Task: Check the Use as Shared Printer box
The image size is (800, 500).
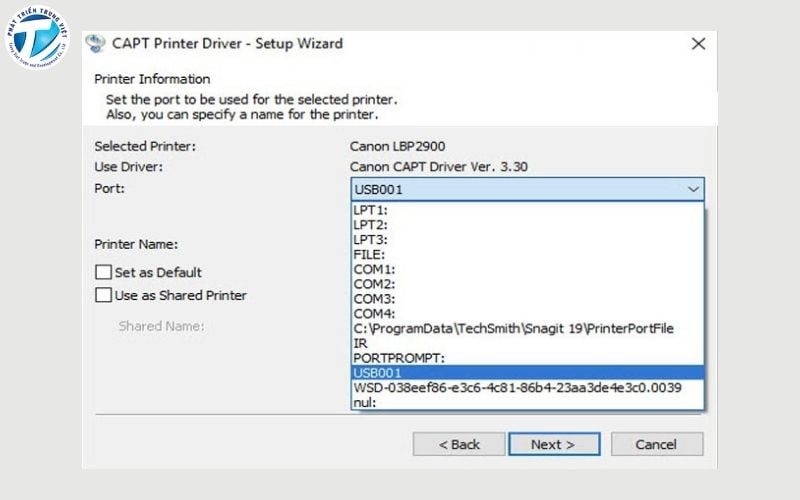Action: [103, 295]
